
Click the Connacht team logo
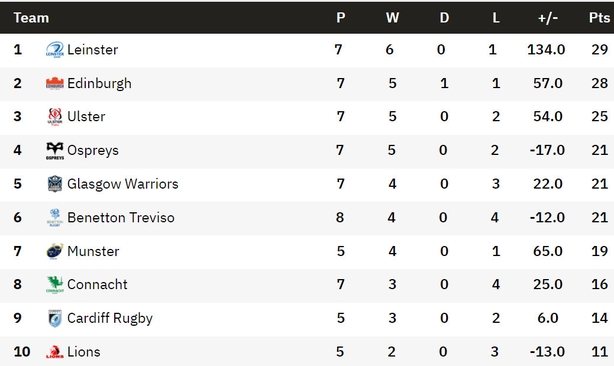[x=55, y=285]
